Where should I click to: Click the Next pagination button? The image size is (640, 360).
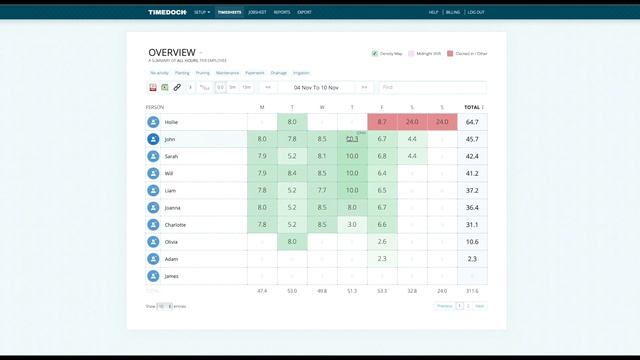(x=480, y=306)
